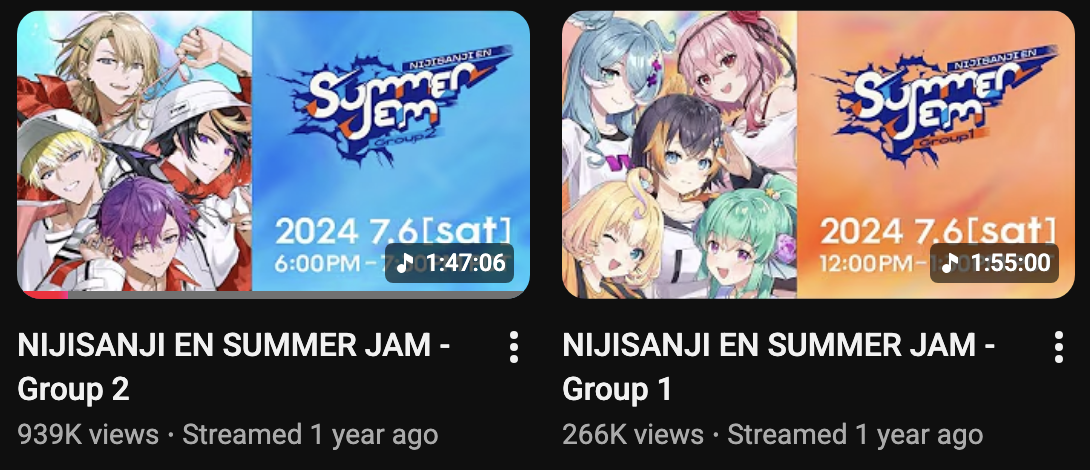The width and height of the screenshot is (1090, 470).
Task: Click the 1:55:00 duration badge
Action: 994,263
